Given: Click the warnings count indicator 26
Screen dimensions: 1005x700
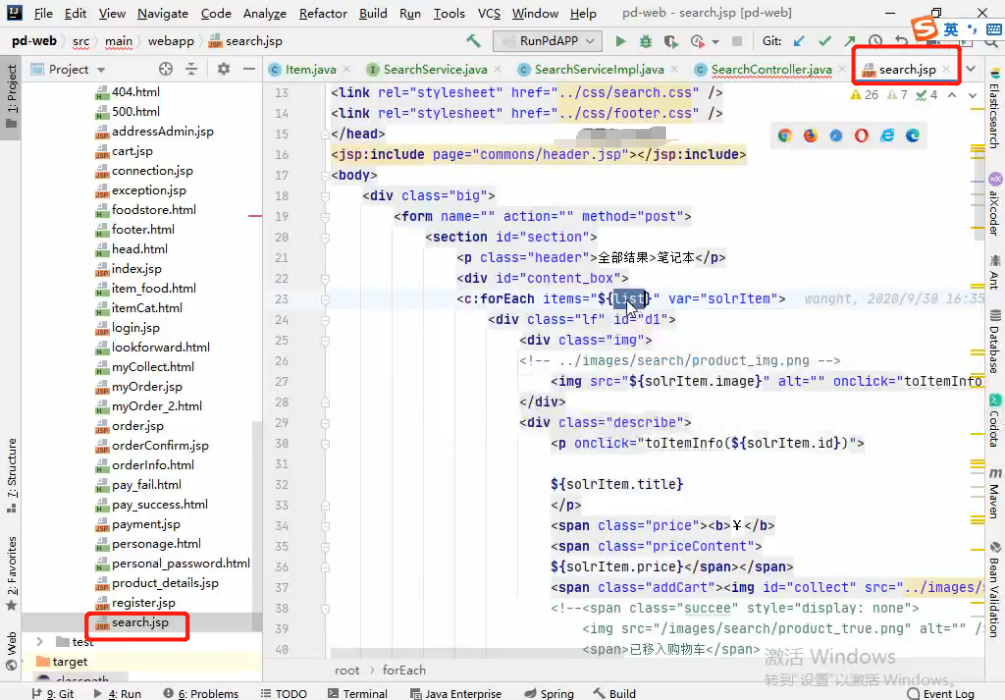Looking at the screenshot, I should click(x=864, y=95).
